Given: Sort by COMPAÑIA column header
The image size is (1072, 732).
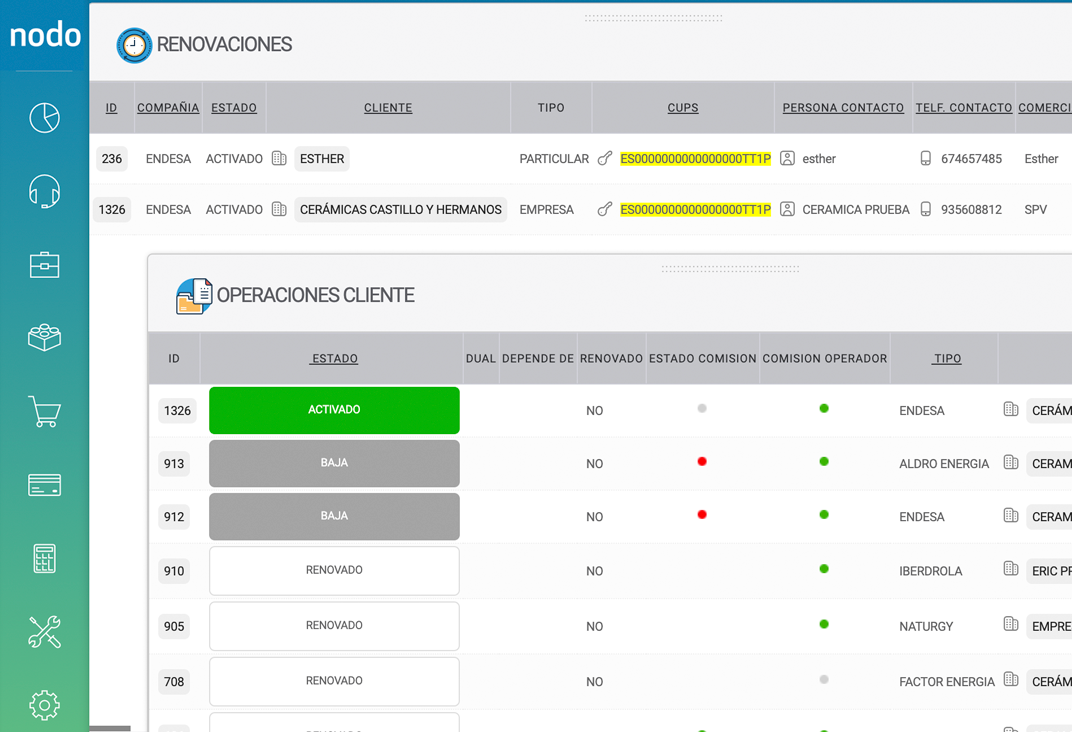Looking at the screenshot, I should (x=168, y=108).
